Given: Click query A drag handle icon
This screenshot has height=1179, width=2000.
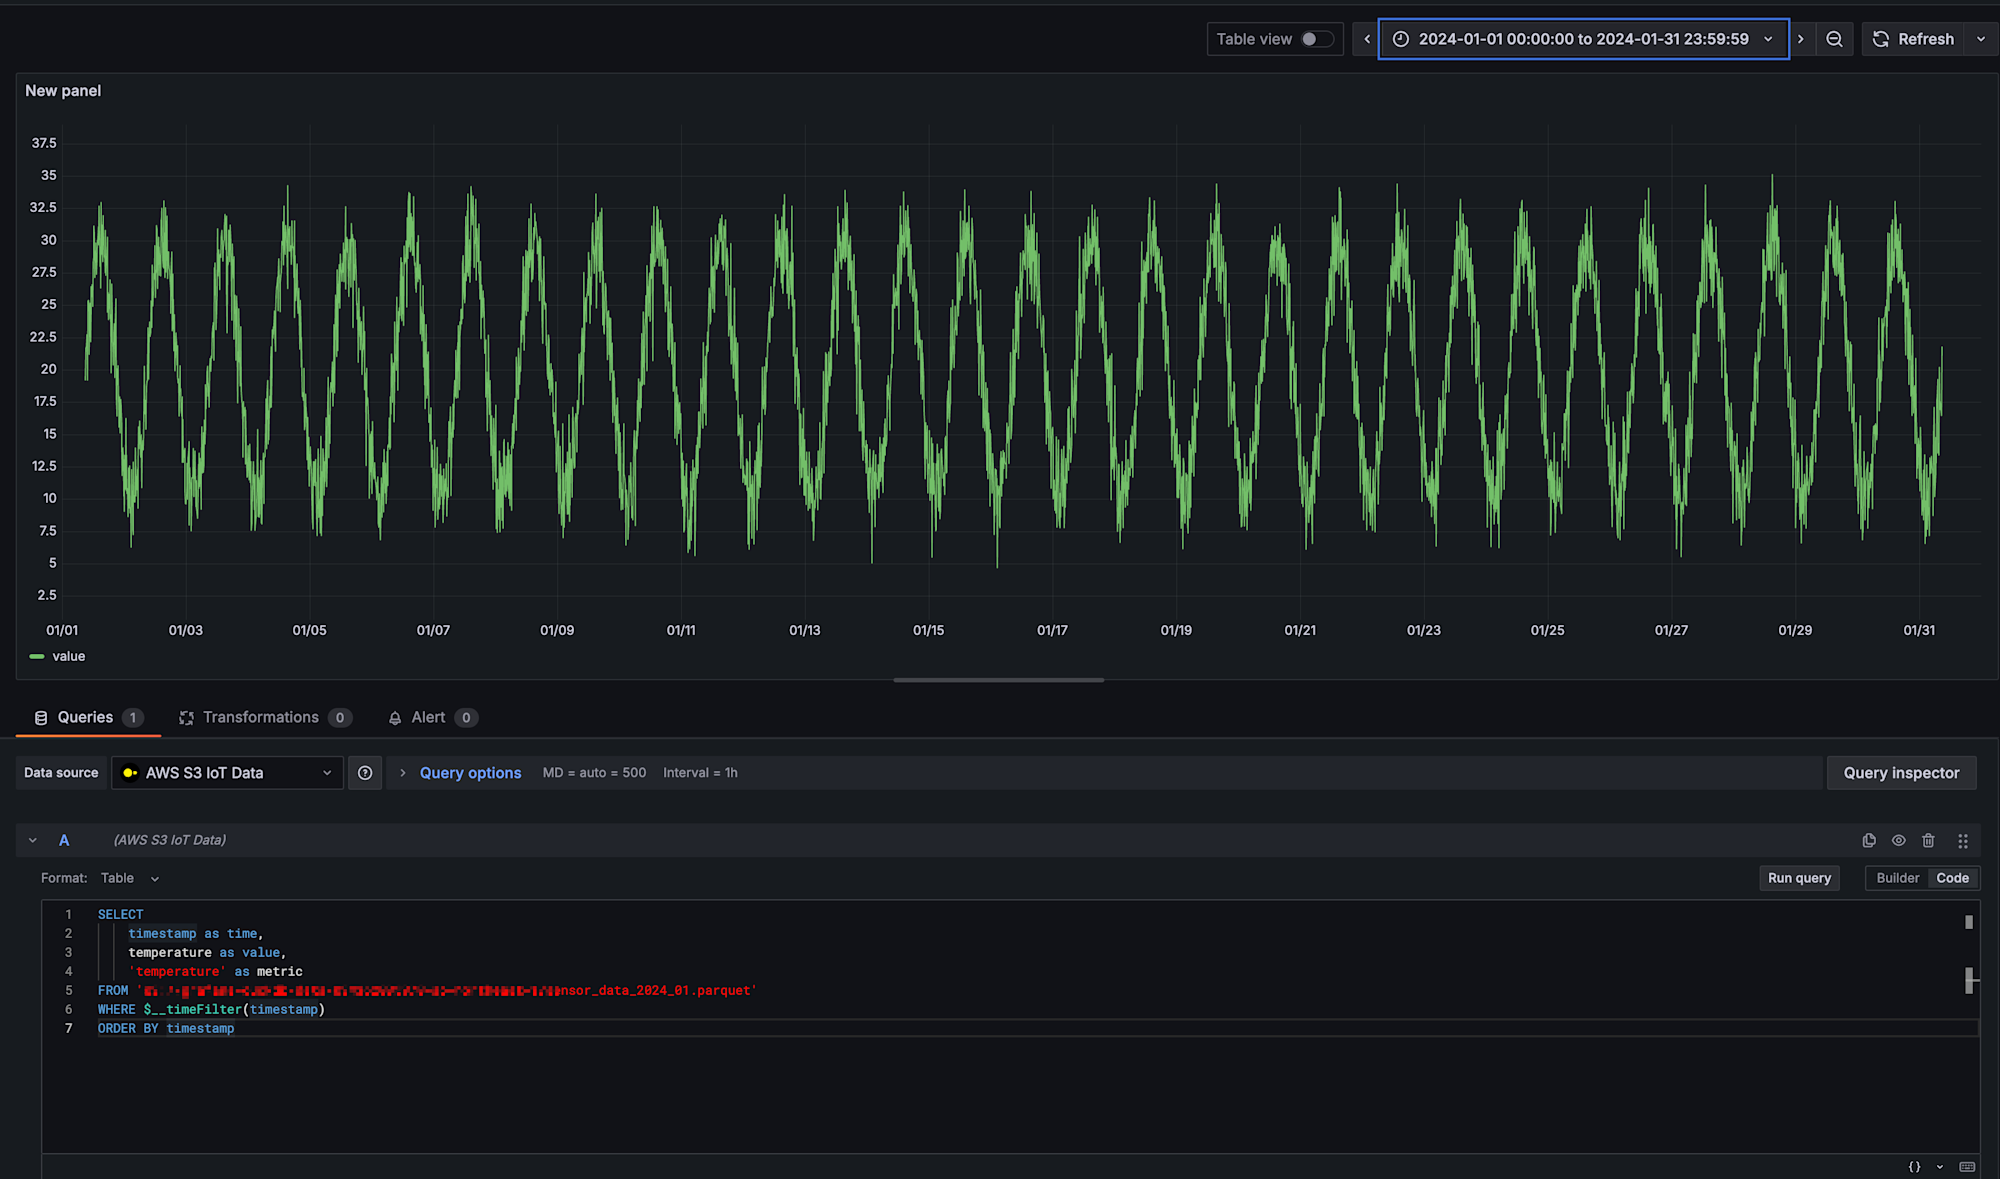Looking at the screenshot, I should pyautogui.click(x=1962, y=840).
